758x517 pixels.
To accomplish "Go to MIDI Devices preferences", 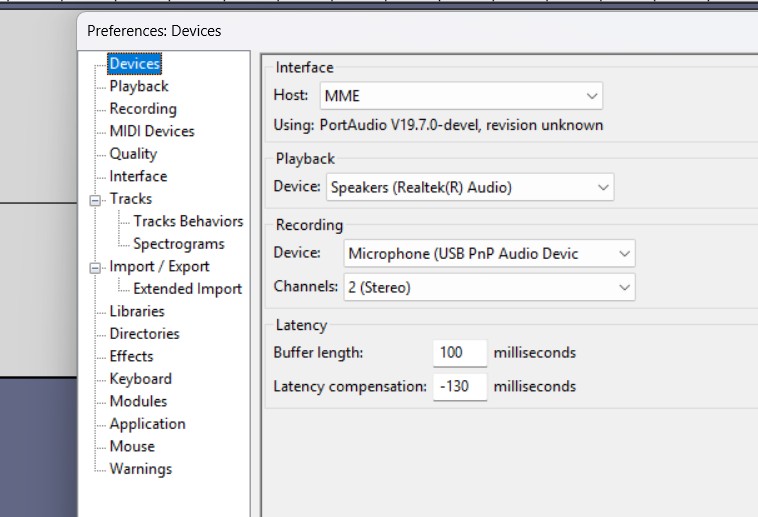I will [x=152, y=131].
